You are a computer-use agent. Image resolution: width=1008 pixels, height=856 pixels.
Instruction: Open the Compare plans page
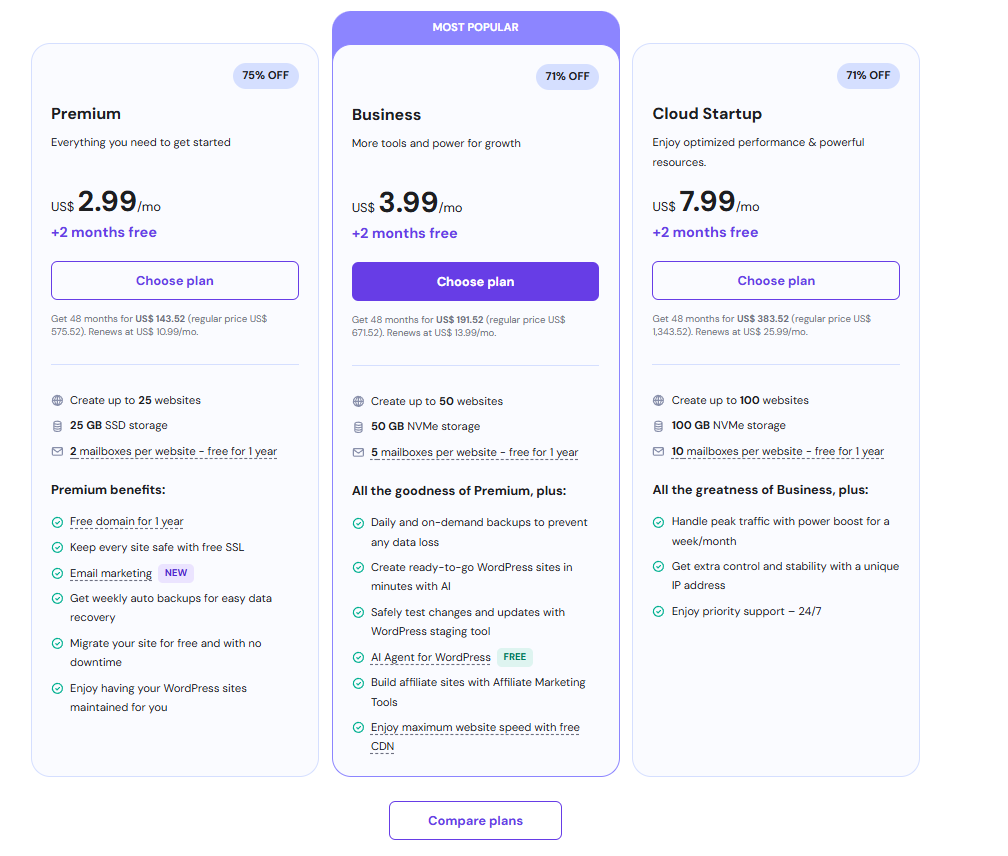point(475,821)
